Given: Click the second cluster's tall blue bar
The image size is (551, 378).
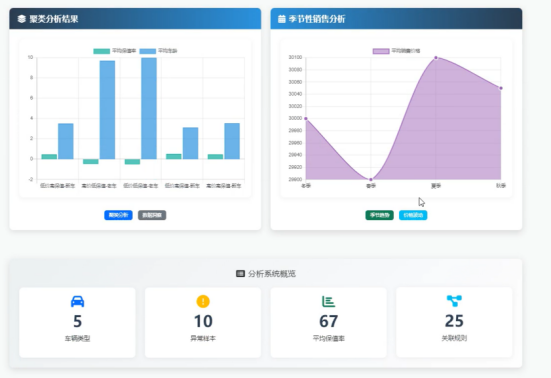Looking at the screenshot, I should [x=107, y=110].
